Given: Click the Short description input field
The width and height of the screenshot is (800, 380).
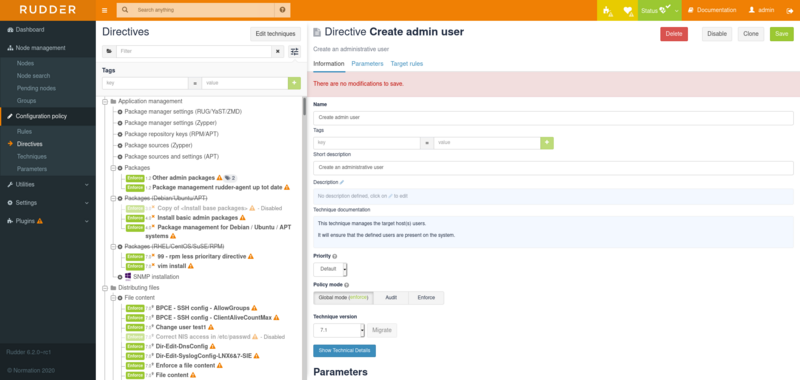Looking at the screenshot, I should (x=554, y=168).
